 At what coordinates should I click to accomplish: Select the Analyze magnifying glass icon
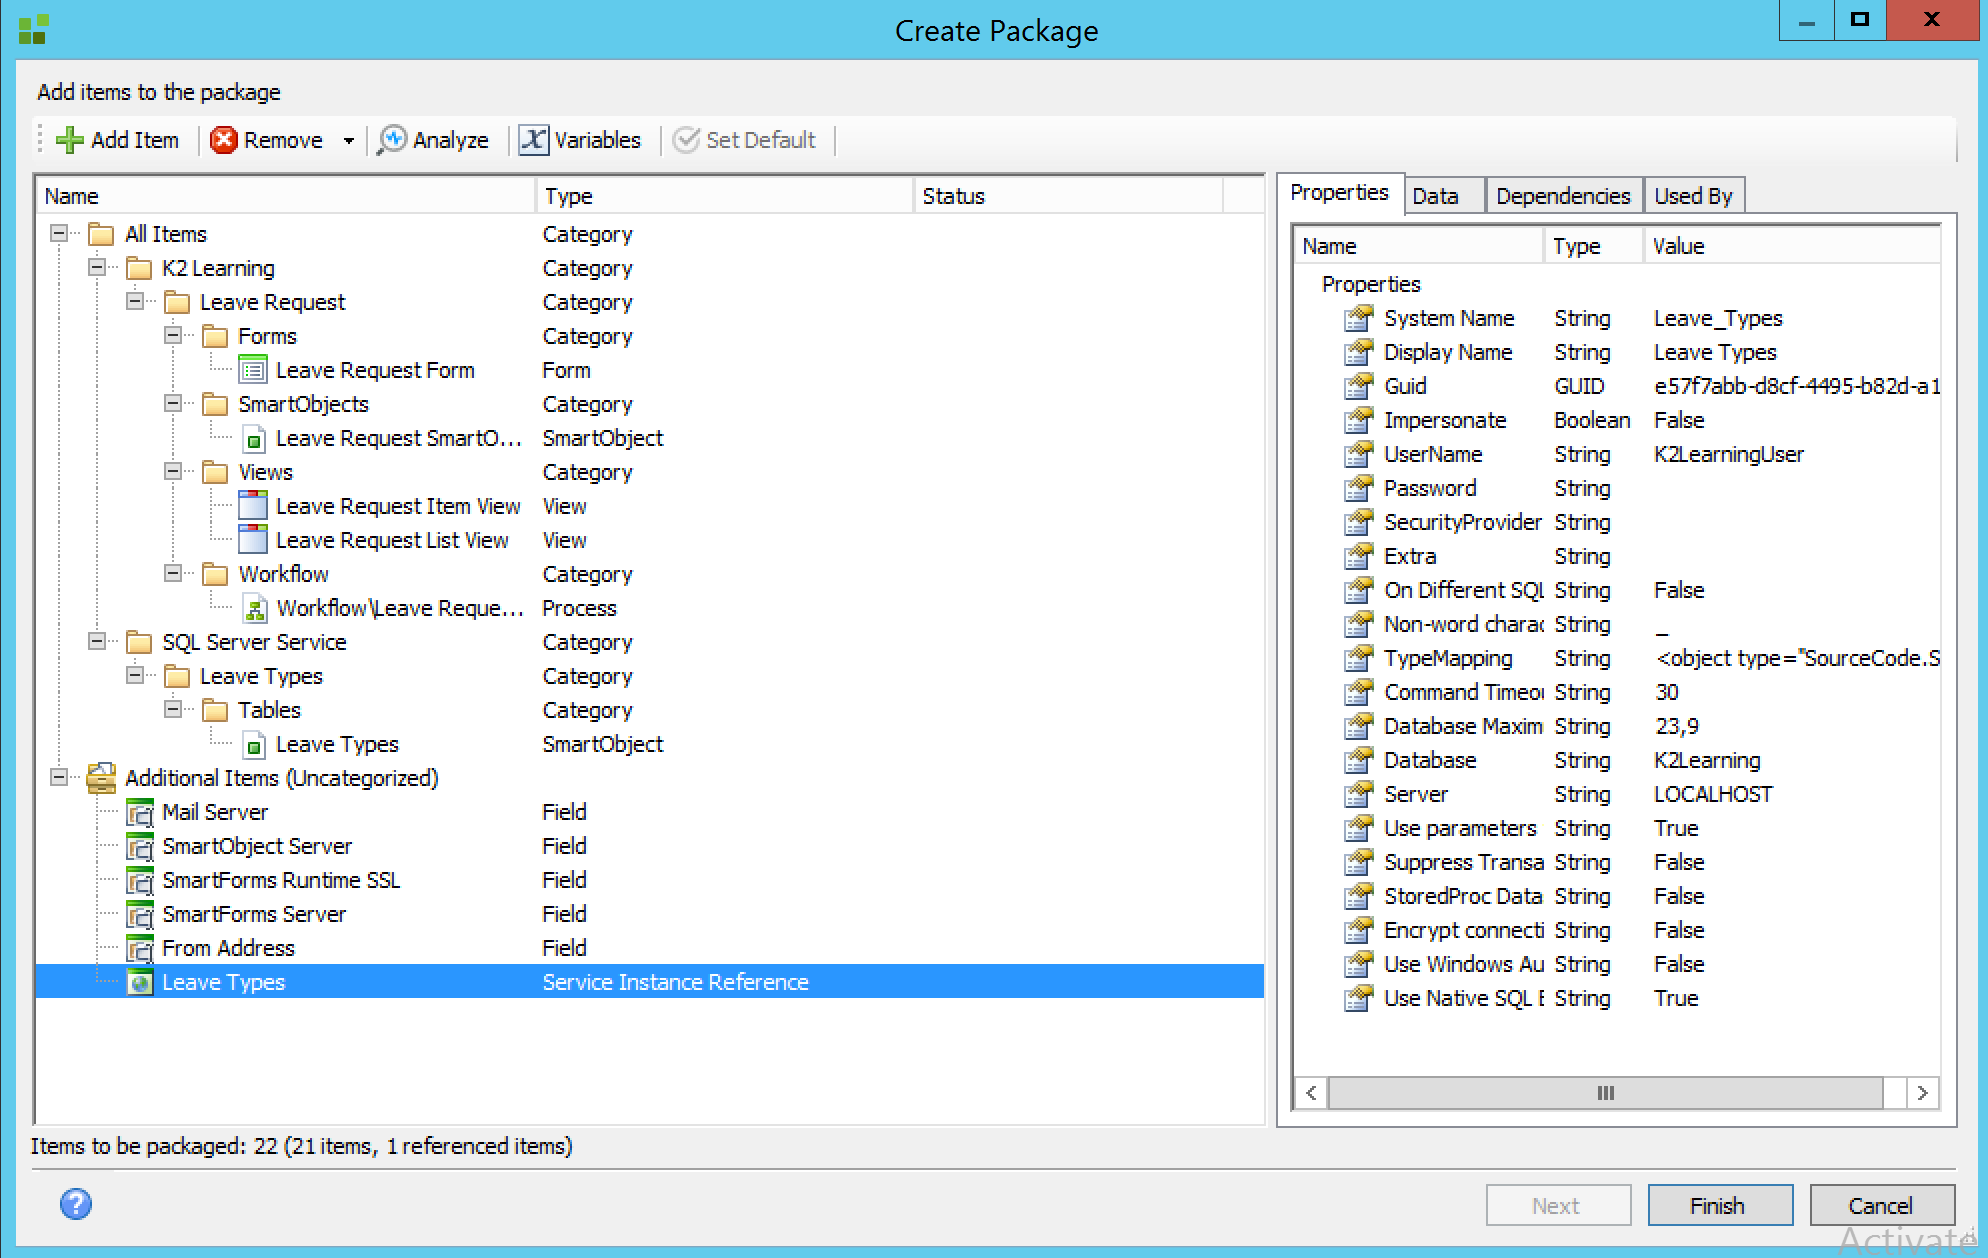point(394,140)
